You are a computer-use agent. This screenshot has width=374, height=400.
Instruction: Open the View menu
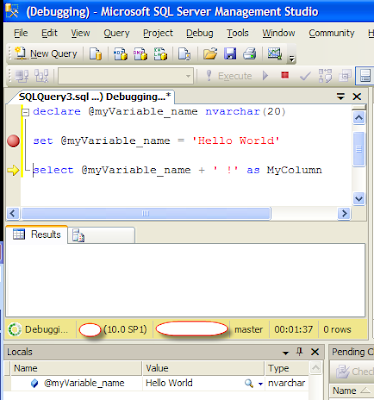(x=80, y=33)
